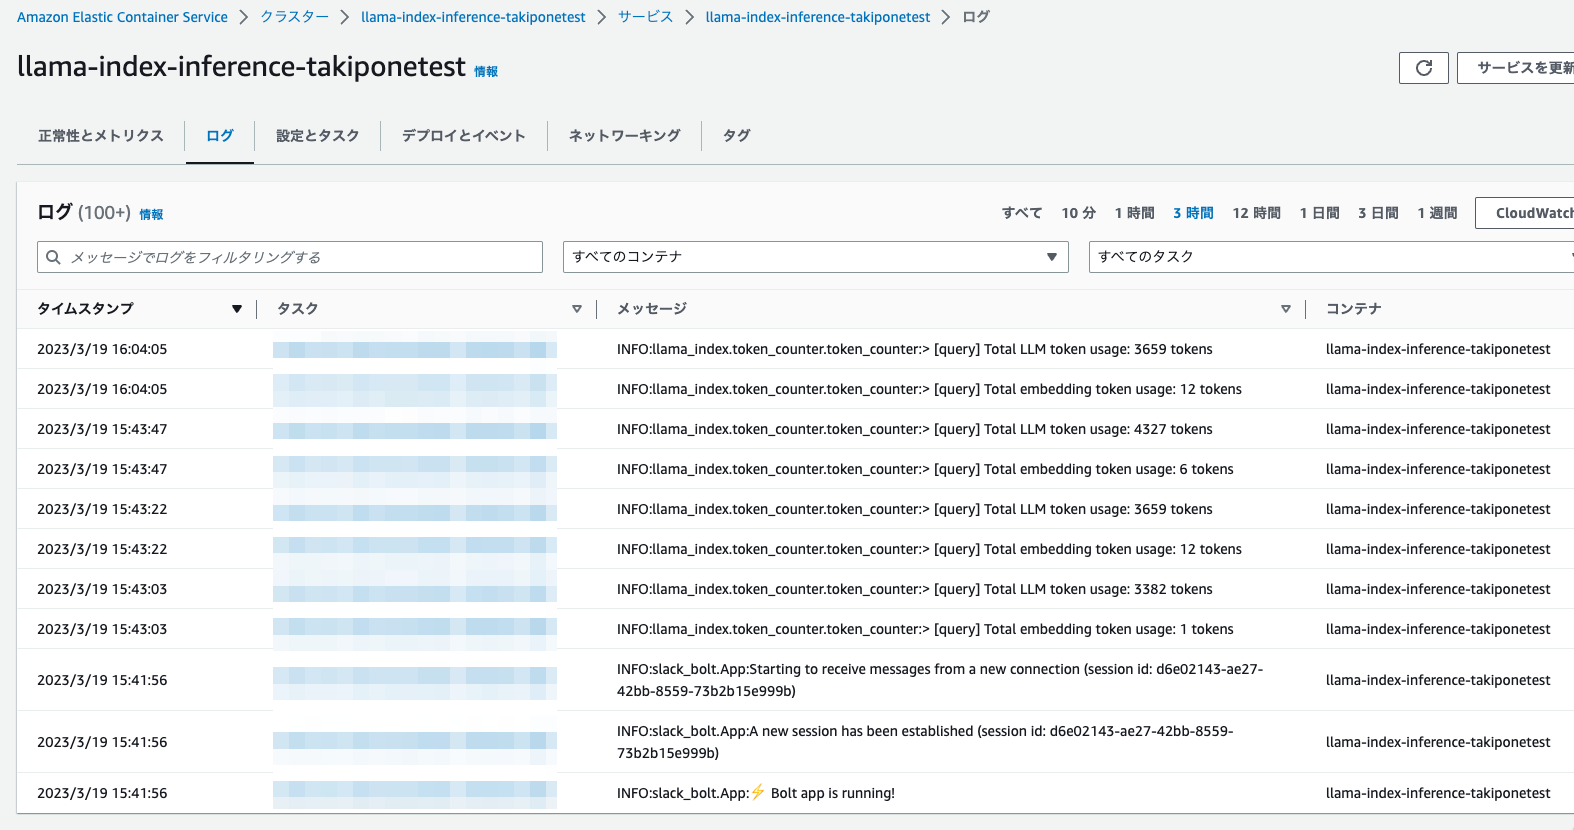
Task: Select the 1 週間 time range
Action: tap(1438, 213)
